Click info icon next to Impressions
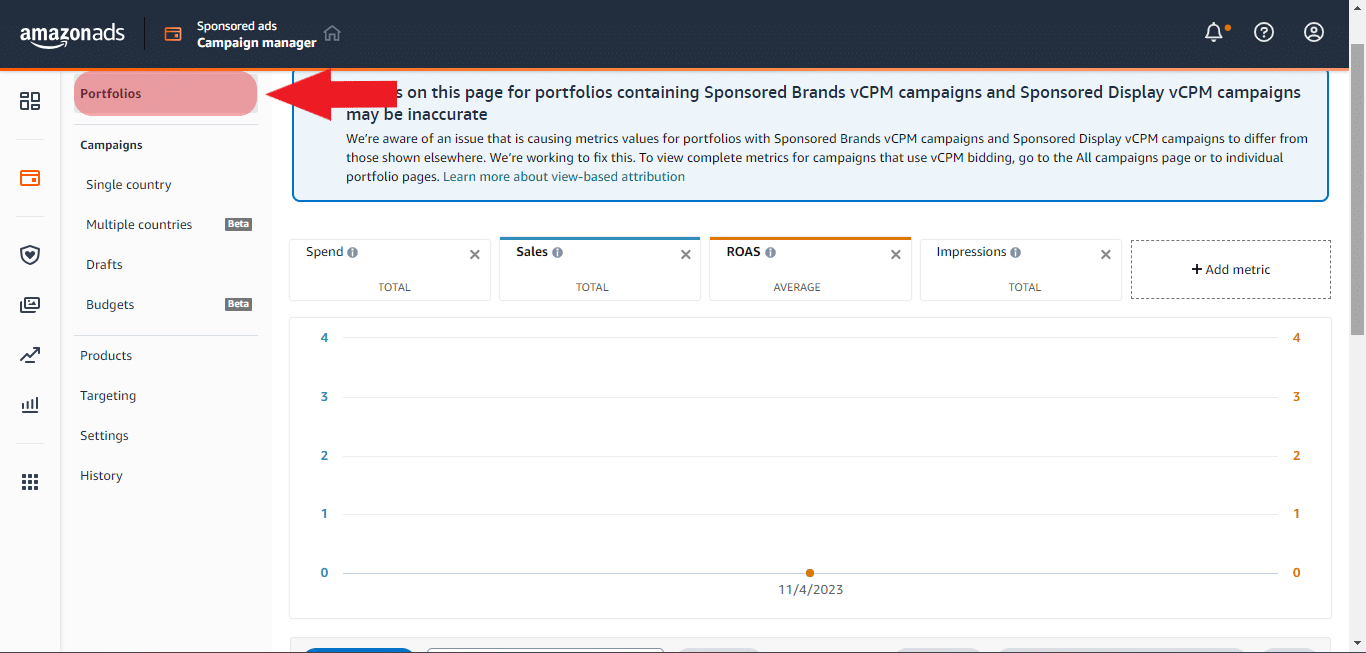Viewport: 1366px width, 653px height. (x=1015, y=253)
